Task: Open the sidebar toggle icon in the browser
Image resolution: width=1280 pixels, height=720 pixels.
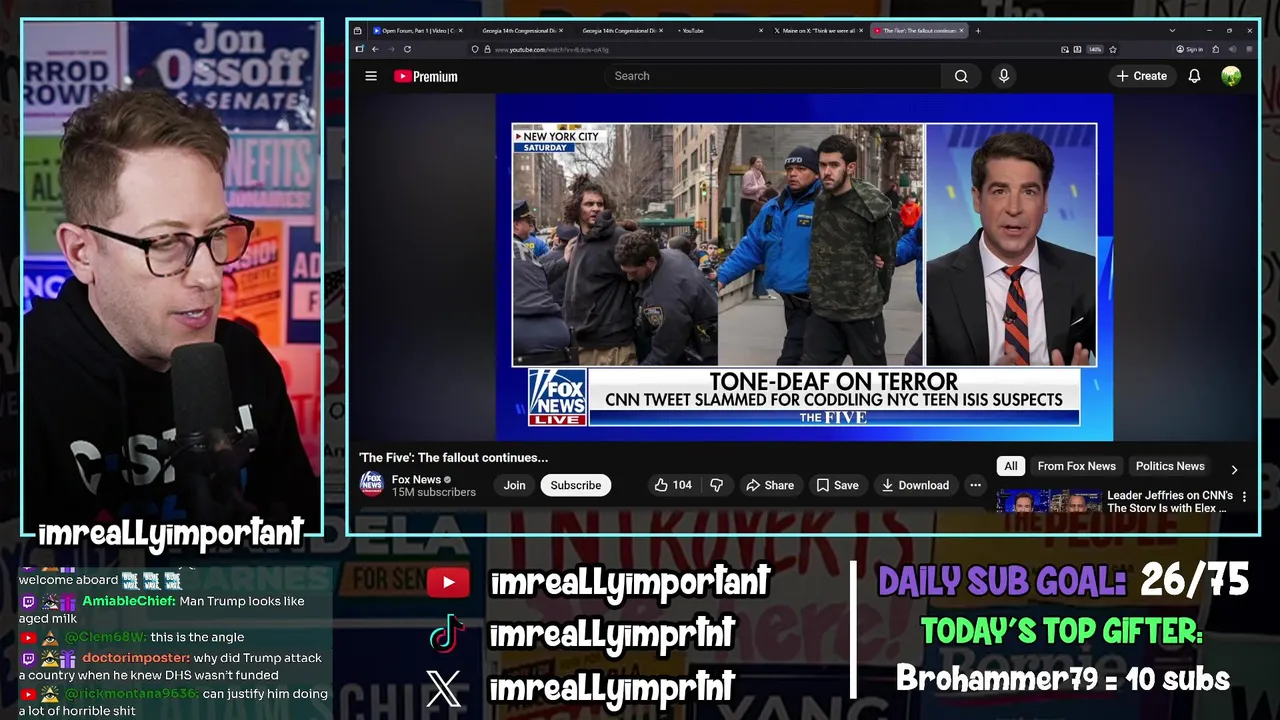Action: (x=359, y=49)
